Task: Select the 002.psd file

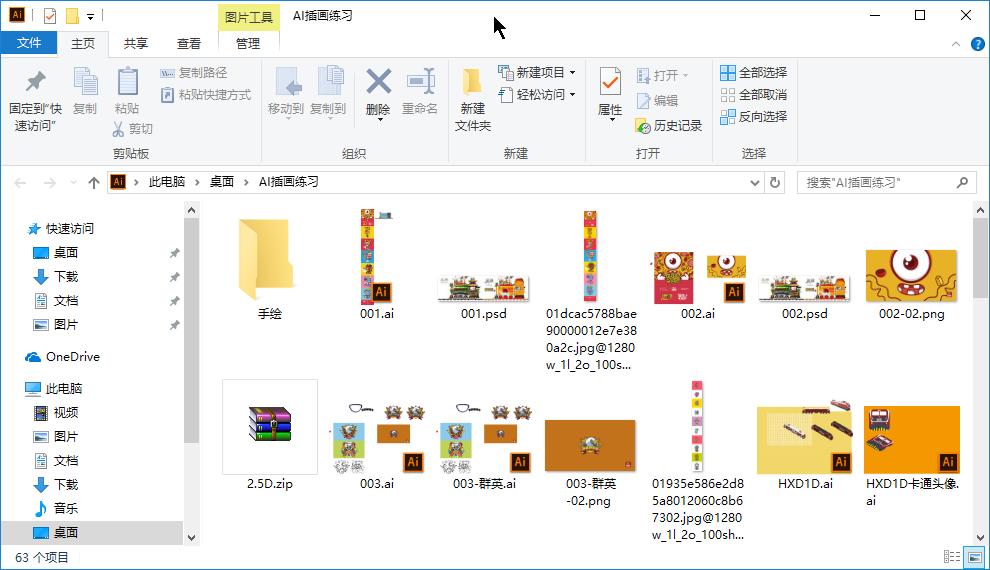Action: click(x=804, y=297)
